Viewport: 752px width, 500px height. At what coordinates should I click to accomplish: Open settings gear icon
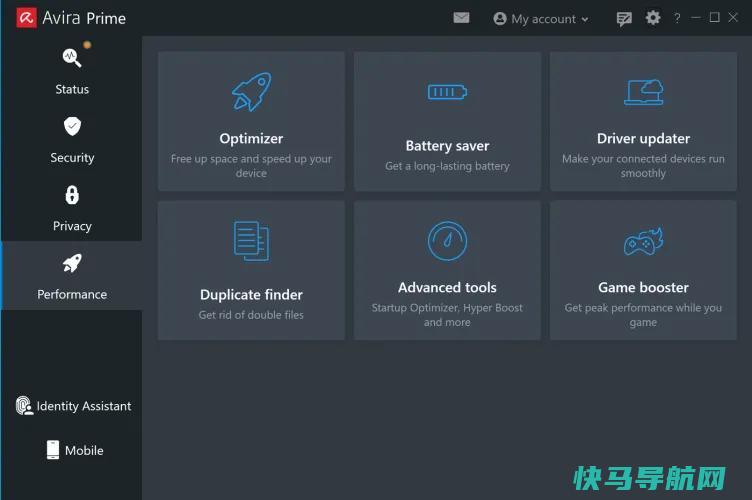653,18
